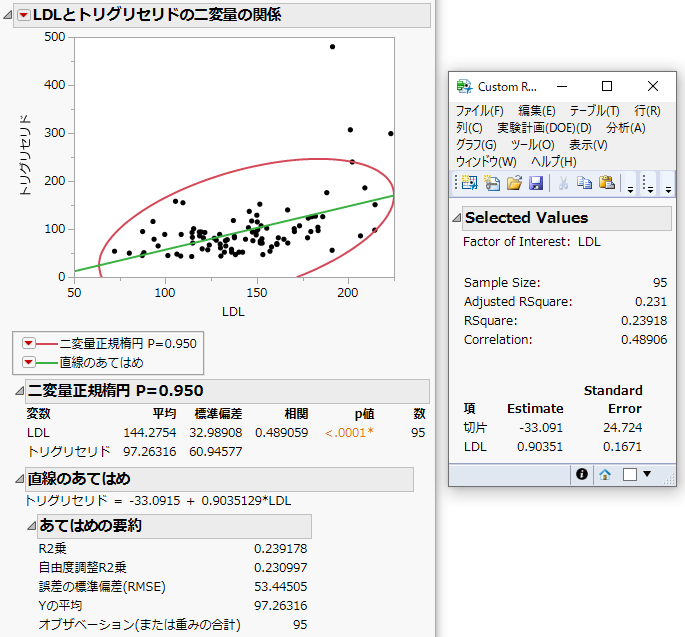This screenshot has width=685, height=637.
Task: Click the p値 <.0001* cell
Action: (349, 433)
